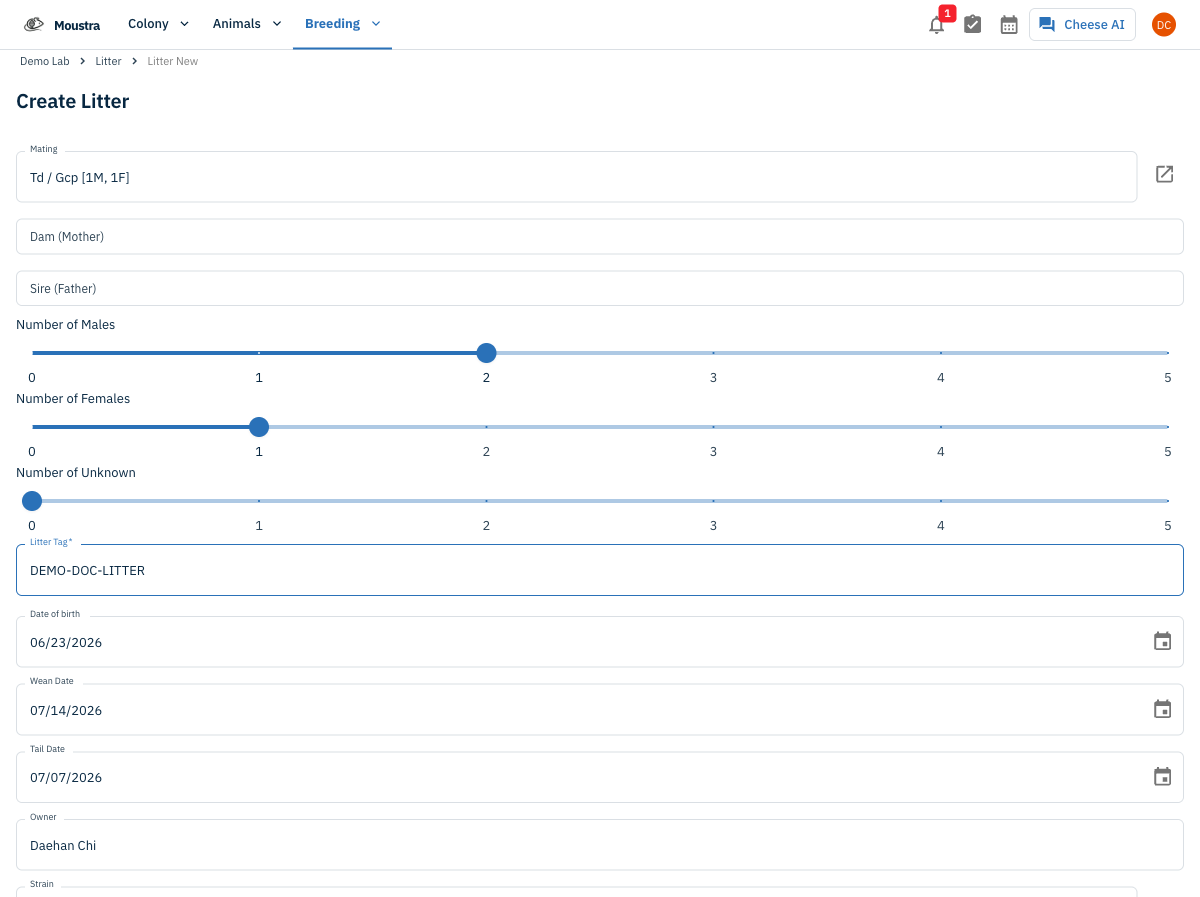Click the DC user avatar
This screenshot has width=1200, height=897.
1163,25
